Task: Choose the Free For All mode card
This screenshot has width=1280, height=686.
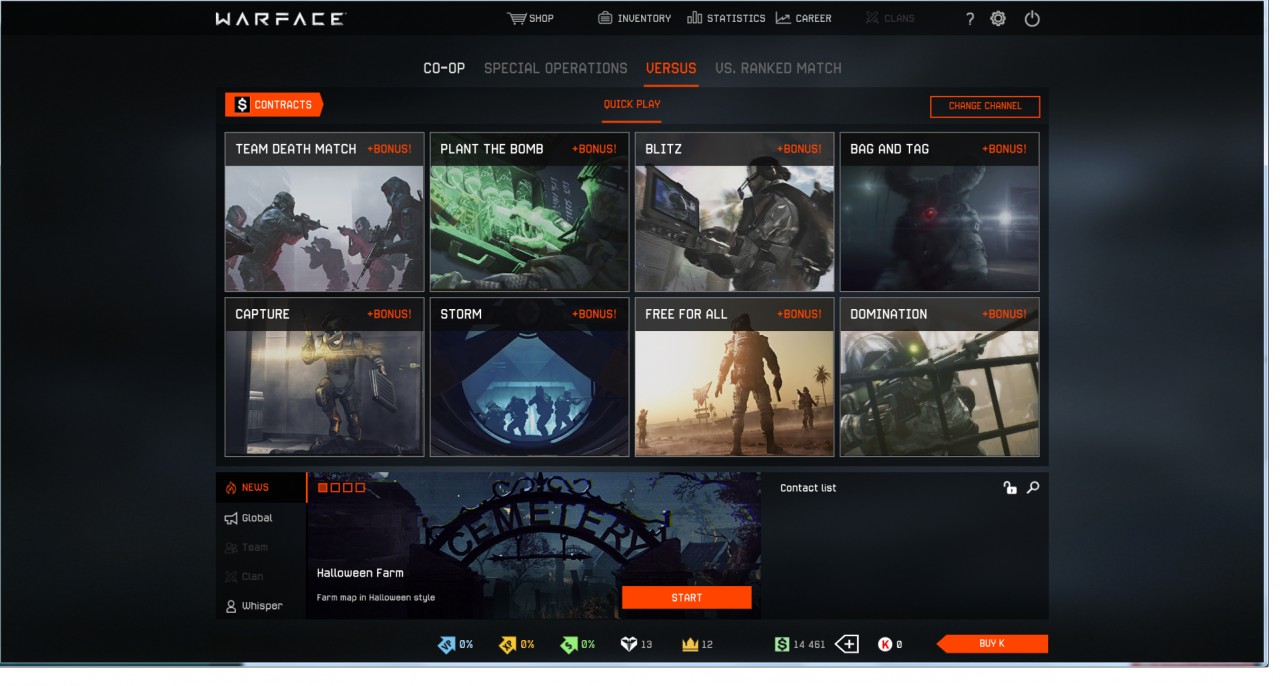Action: (x=735, y=377)
